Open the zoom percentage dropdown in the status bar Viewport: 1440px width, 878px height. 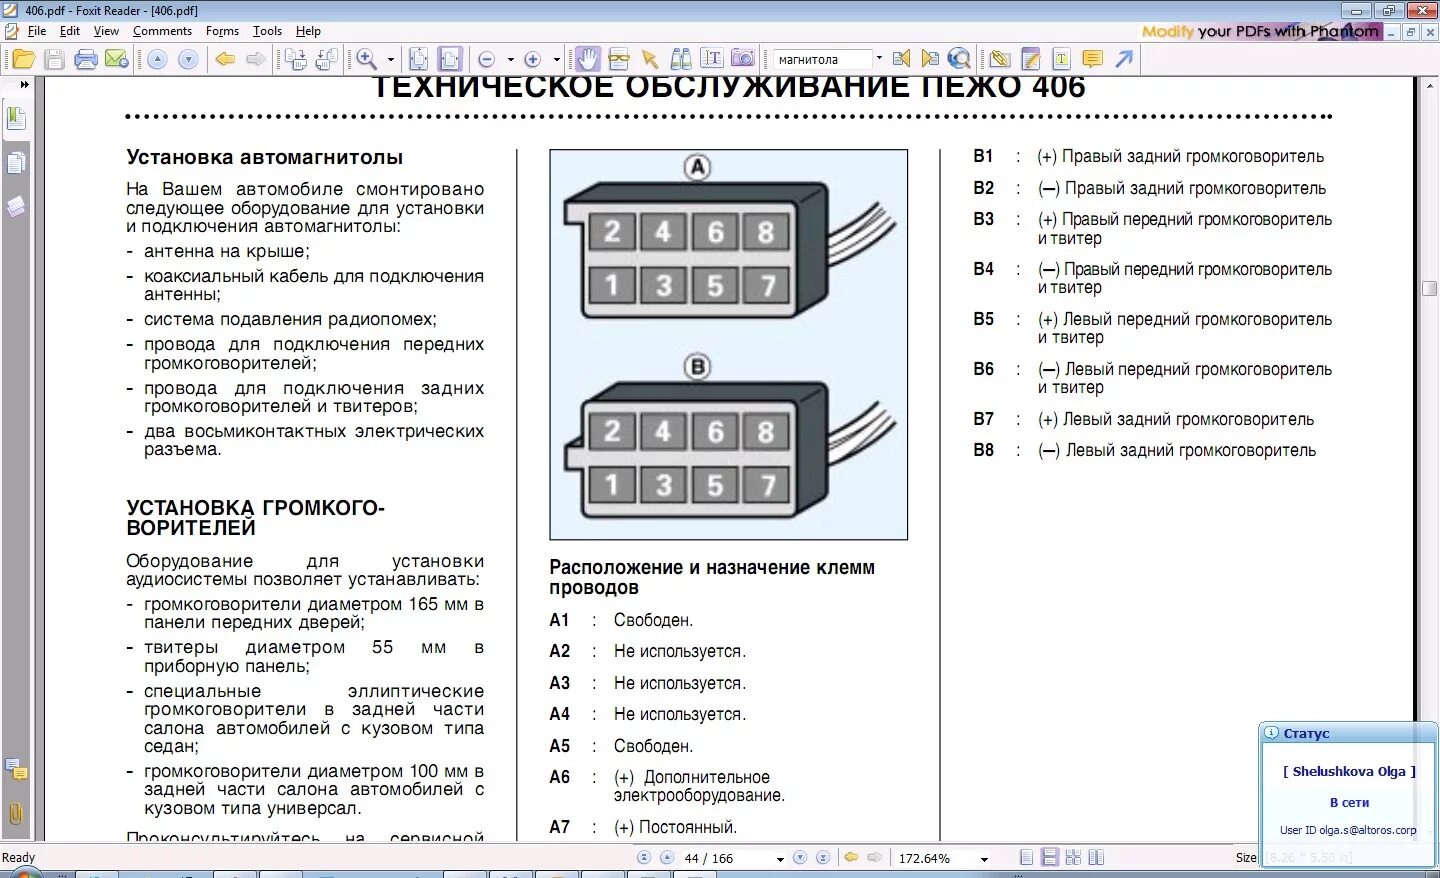[x=984, y=858]
